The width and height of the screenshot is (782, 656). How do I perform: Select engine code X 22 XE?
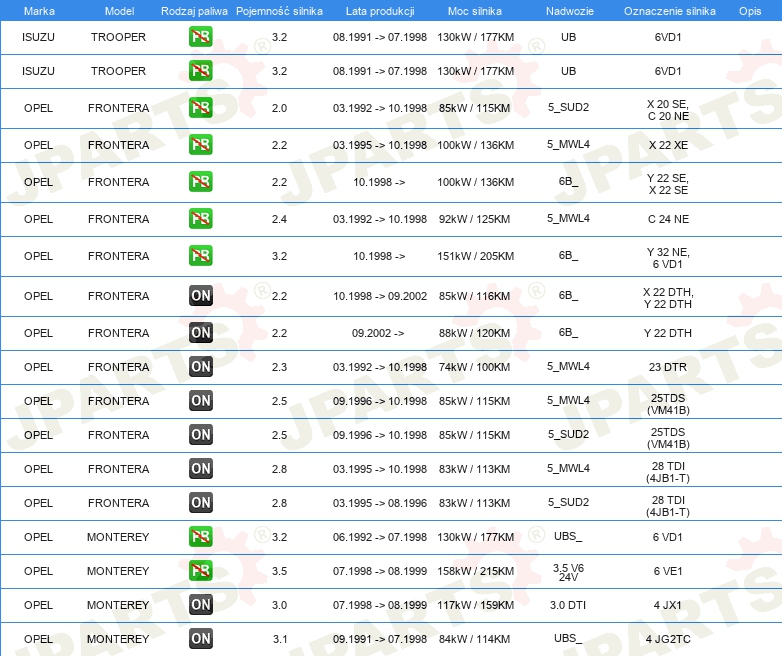click(x=668, y=145)
